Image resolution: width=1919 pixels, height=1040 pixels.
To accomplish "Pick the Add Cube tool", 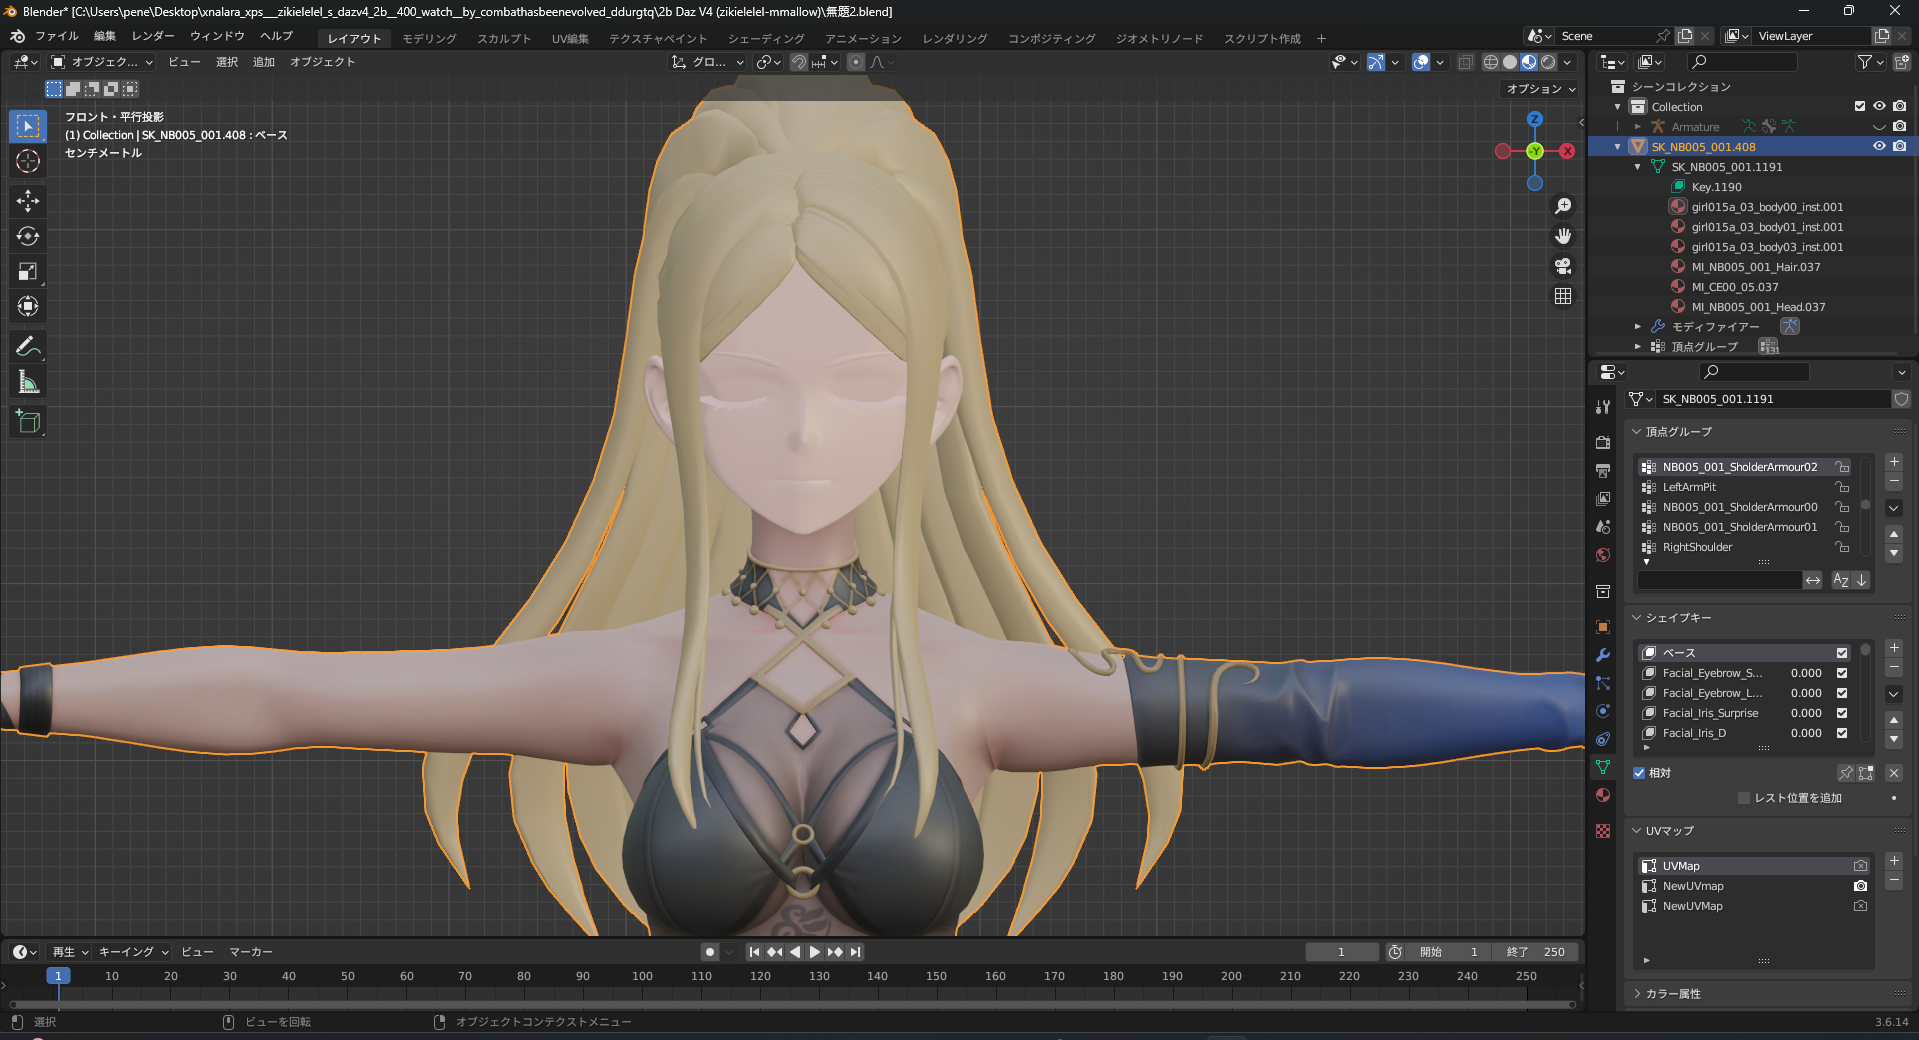I will [x=28, y=422].
